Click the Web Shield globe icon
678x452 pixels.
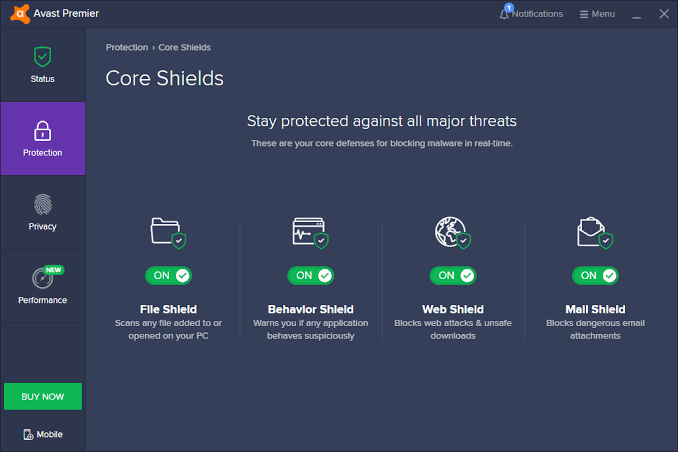pos(453,233)
